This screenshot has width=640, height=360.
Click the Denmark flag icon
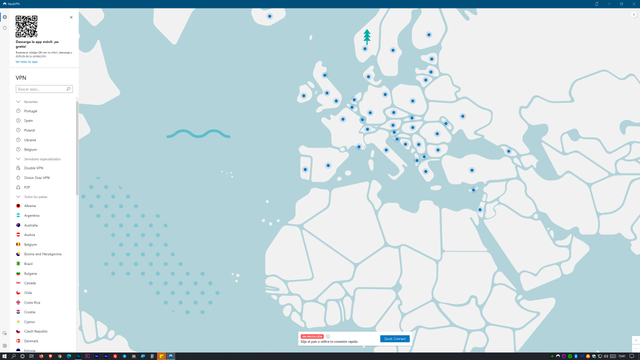18,341
